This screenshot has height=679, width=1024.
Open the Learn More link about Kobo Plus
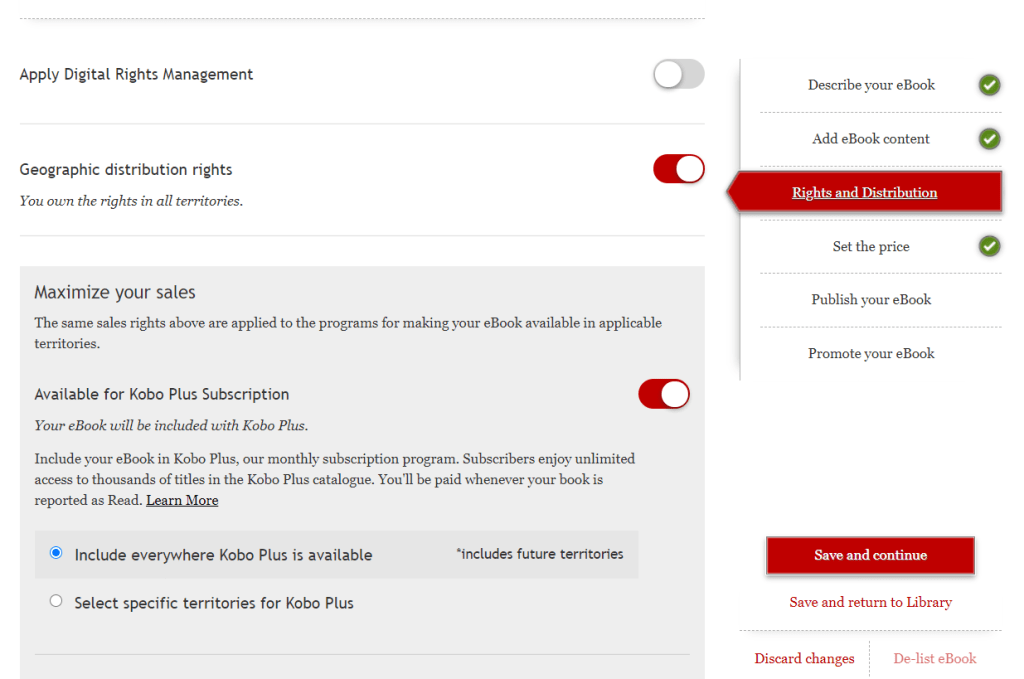tap(182, 500)
